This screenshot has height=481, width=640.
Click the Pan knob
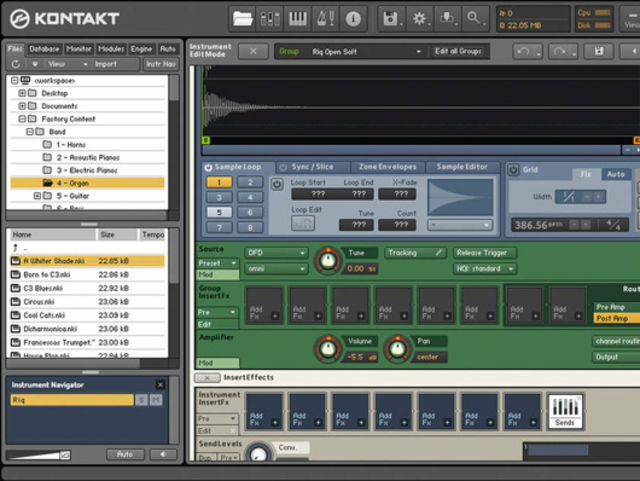397,348
